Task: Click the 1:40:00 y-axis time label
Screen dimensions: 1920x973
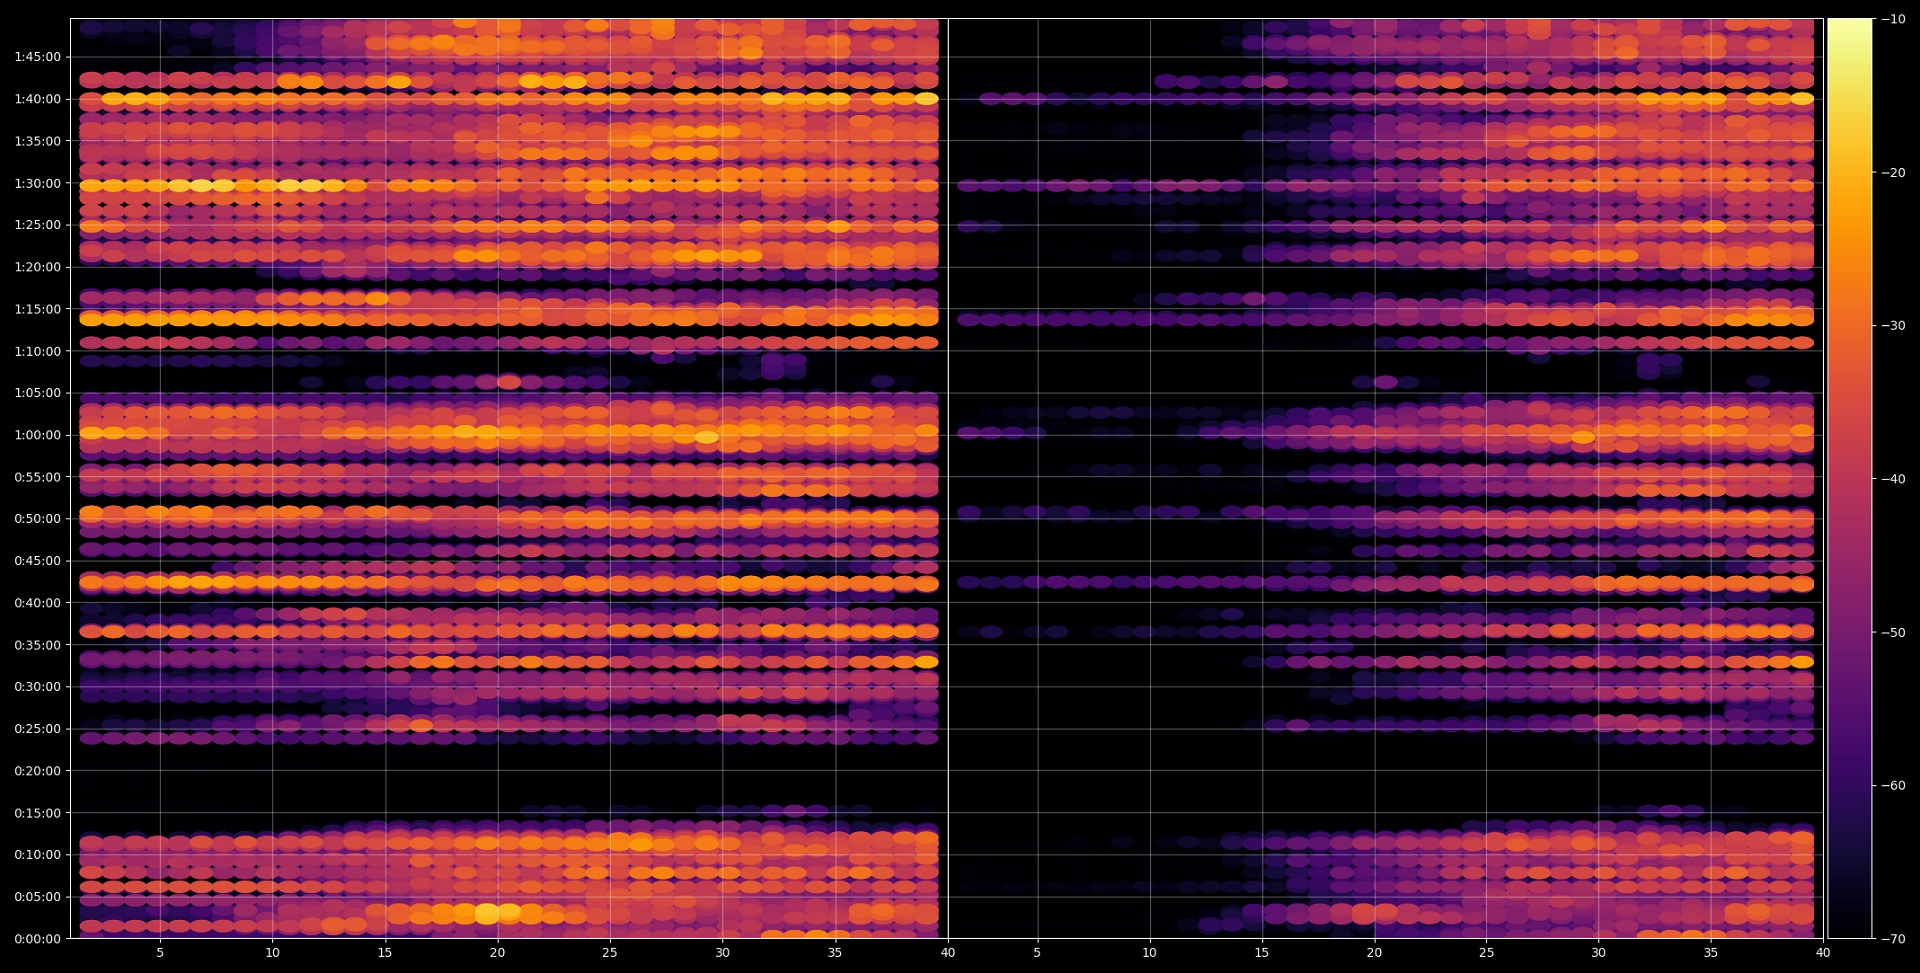Action: pyautogui.click(x=37, y=99)
